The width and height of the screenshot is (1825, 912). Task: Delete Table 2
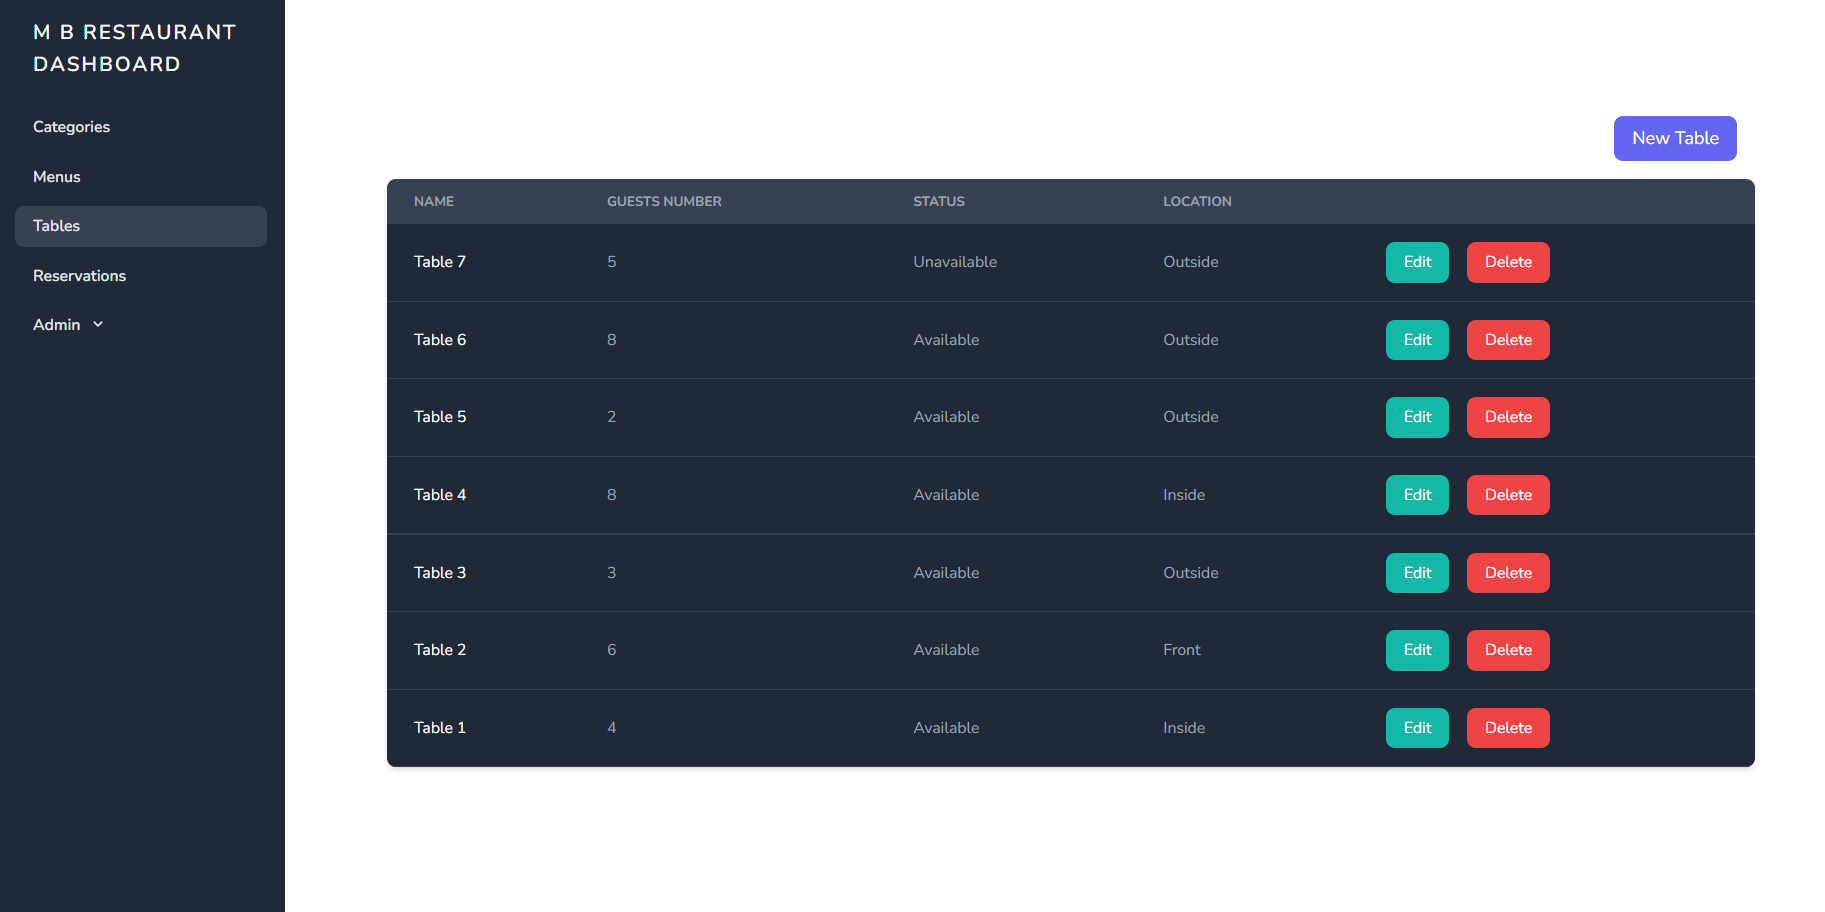pos(1508,650)
